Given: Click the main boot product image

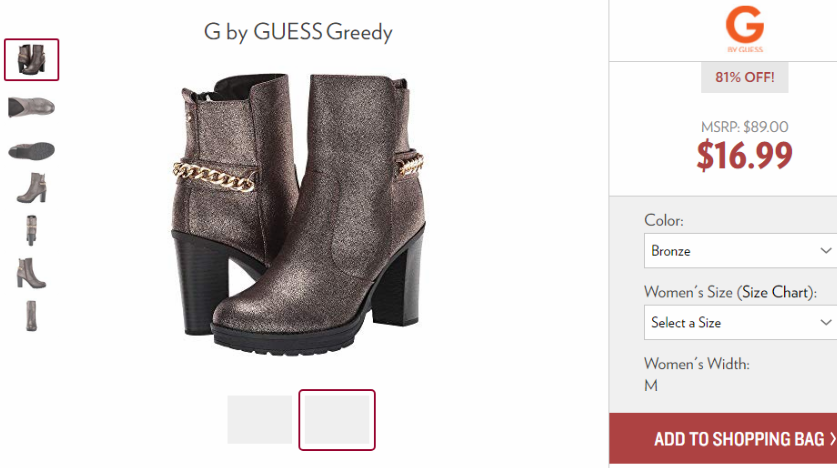Looking at the screenshot, I should pos(298,213).
